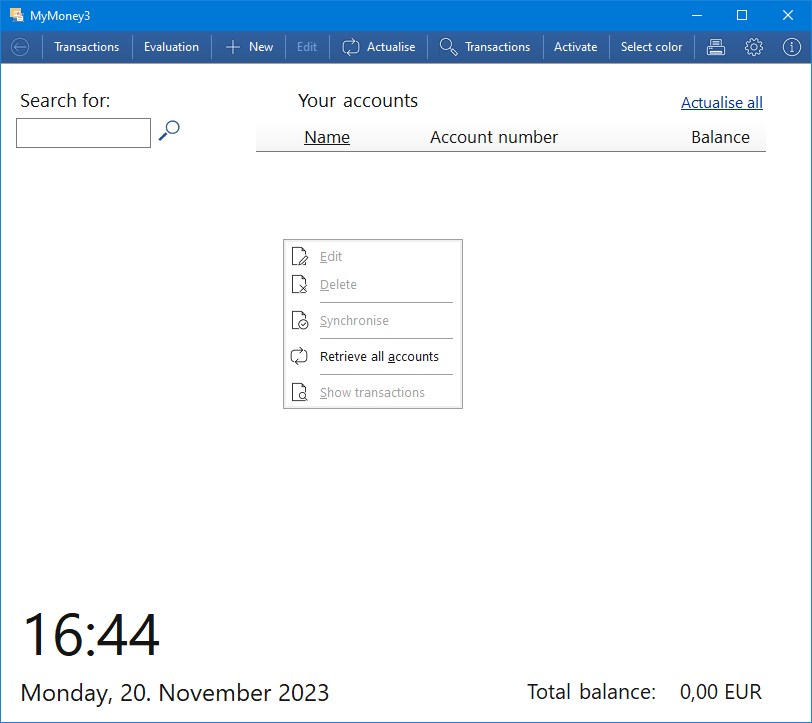Click the Synchronise icon in context menu
812x723 pixels.
coord(300,320)
